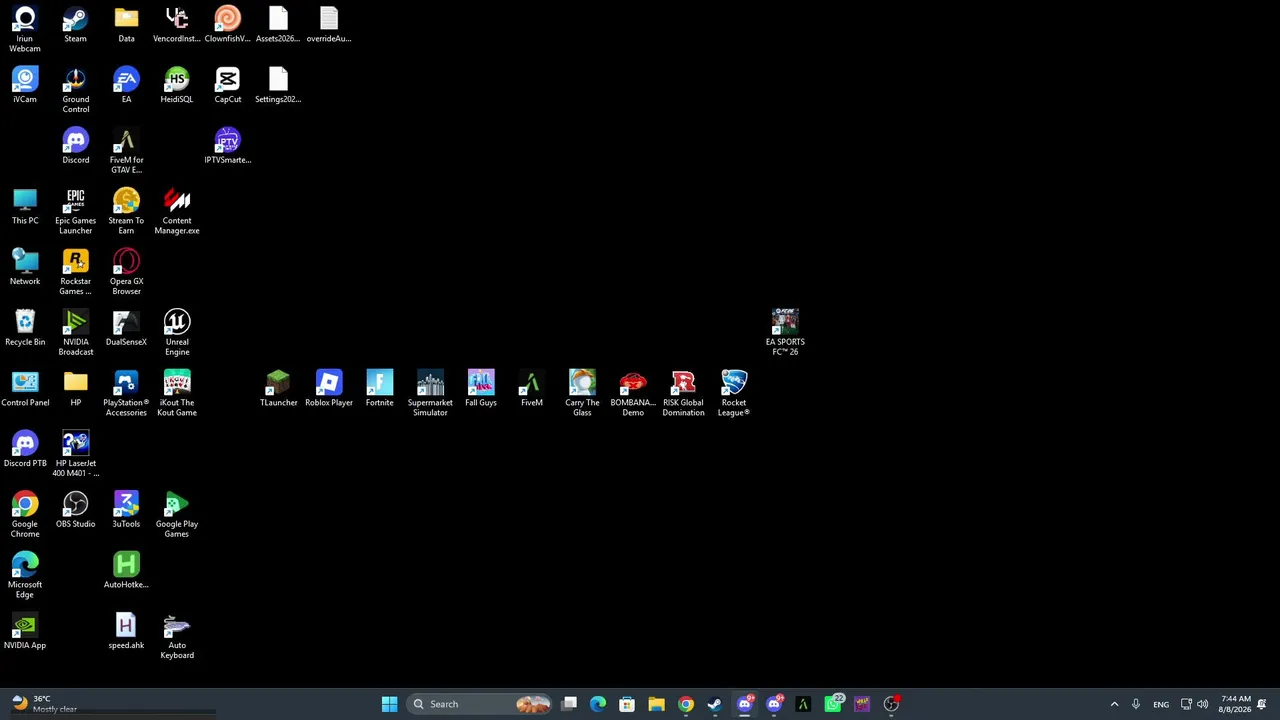Select the CapCut desktop icon
The image size is (1280, 720).
(x=227, y=86)
